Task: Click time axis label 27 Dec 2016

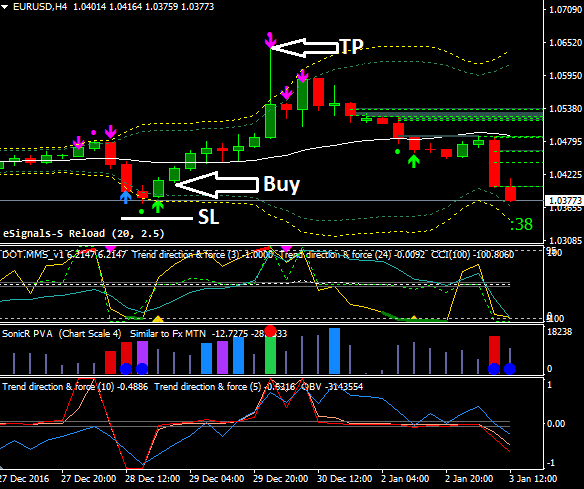Action: click(x=24, y=479)
